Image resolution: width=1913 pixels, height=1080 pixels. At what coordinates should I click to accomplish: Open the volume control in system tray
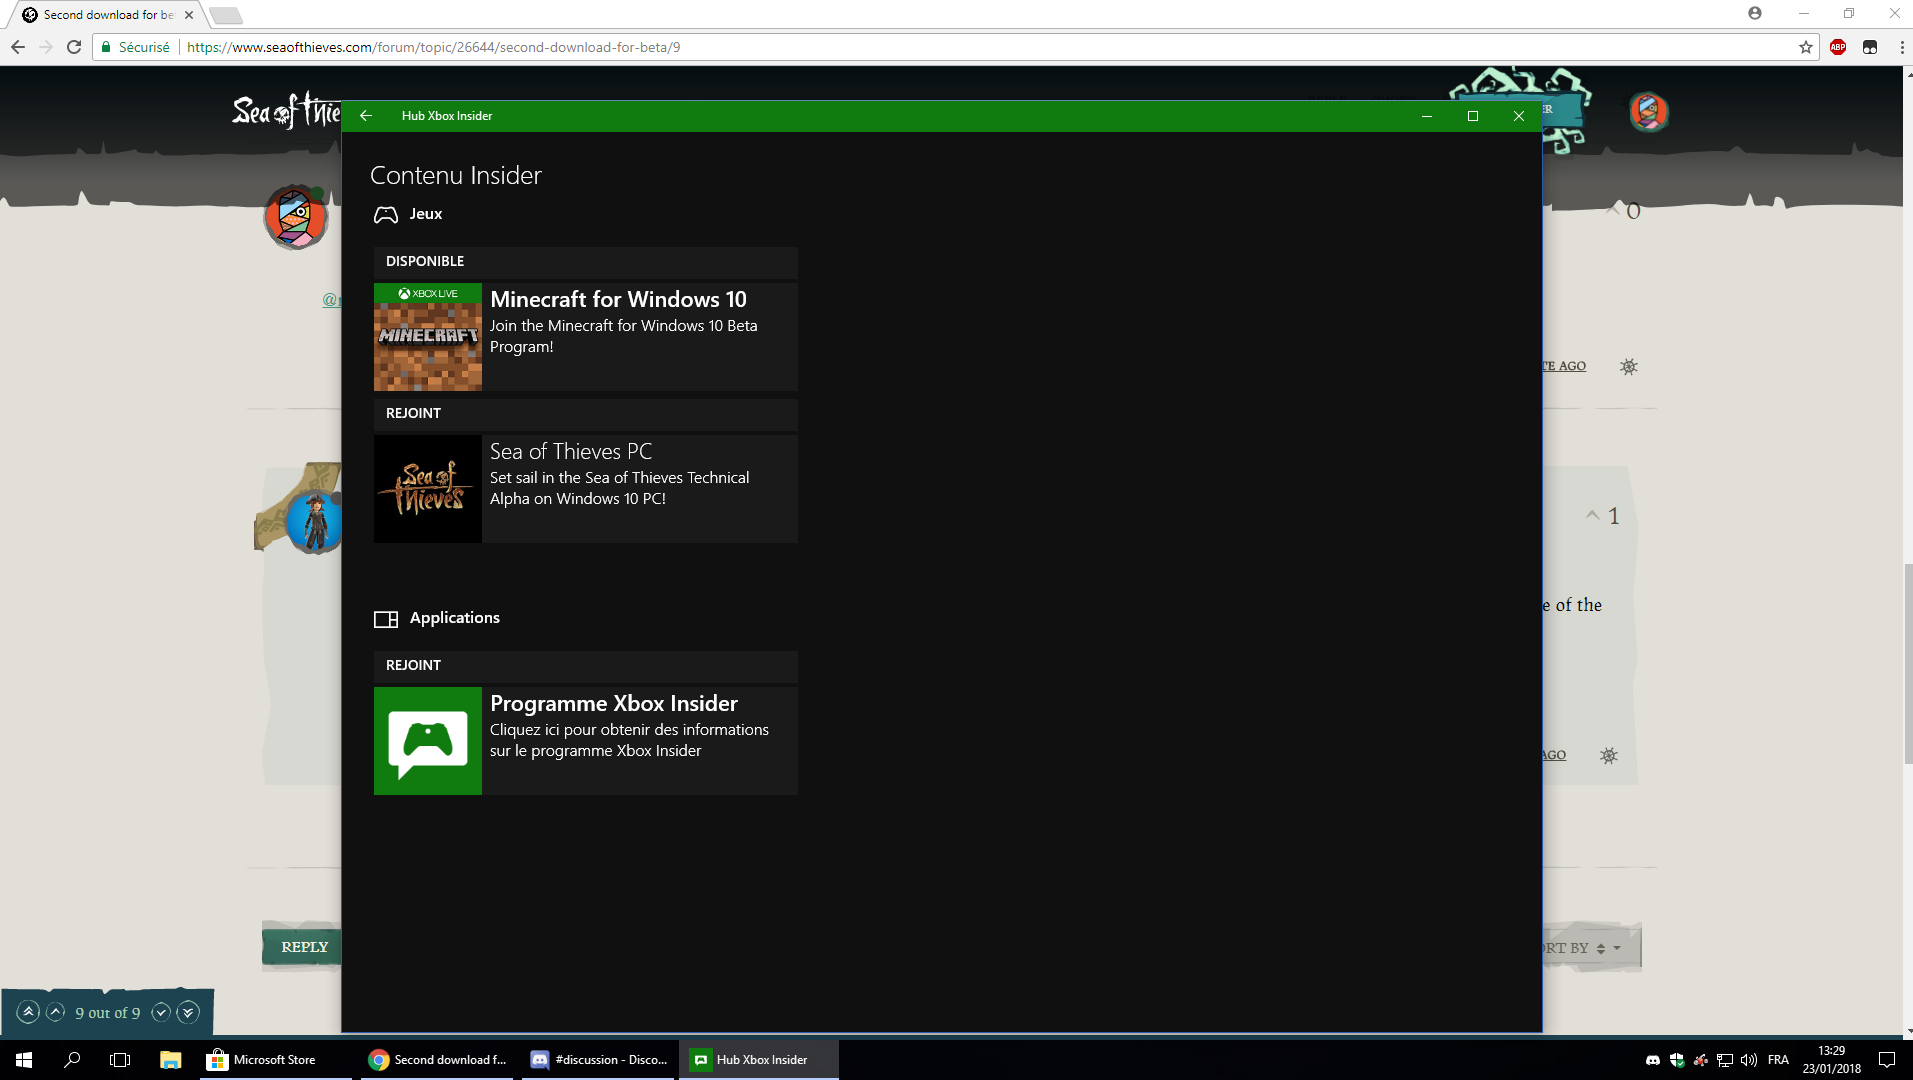click(1749, 1060)
